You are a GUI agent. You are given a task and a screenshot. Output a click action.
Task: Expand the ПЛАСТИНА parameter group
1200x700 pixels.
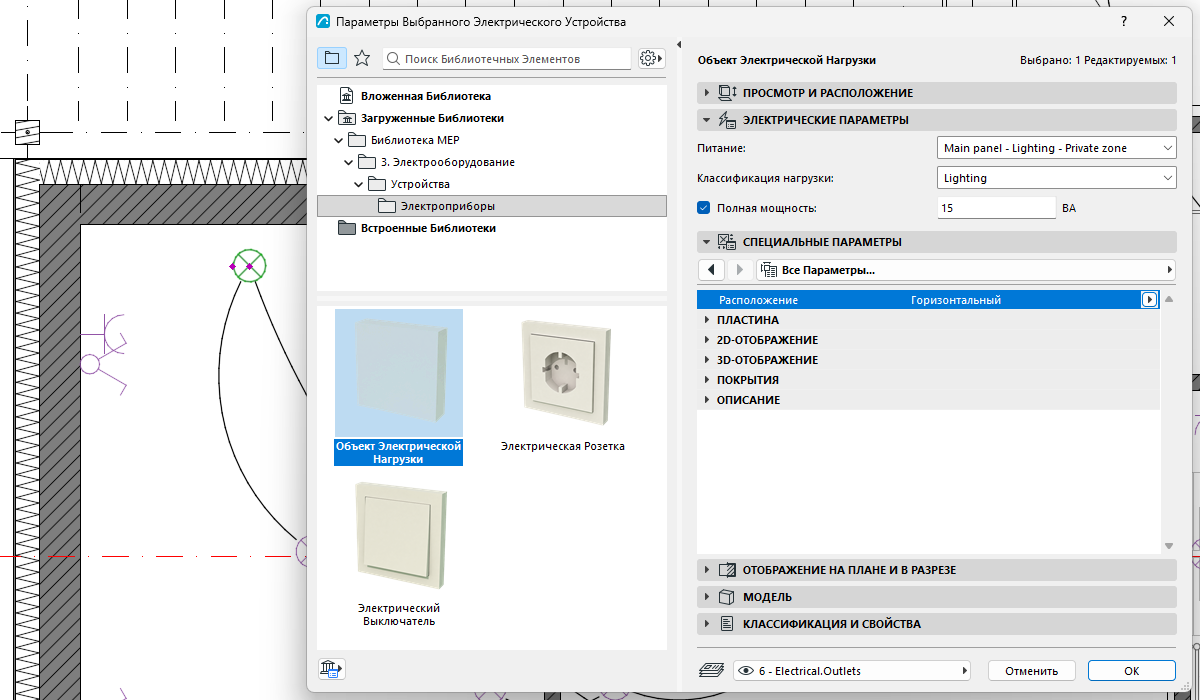click(707, 320)
